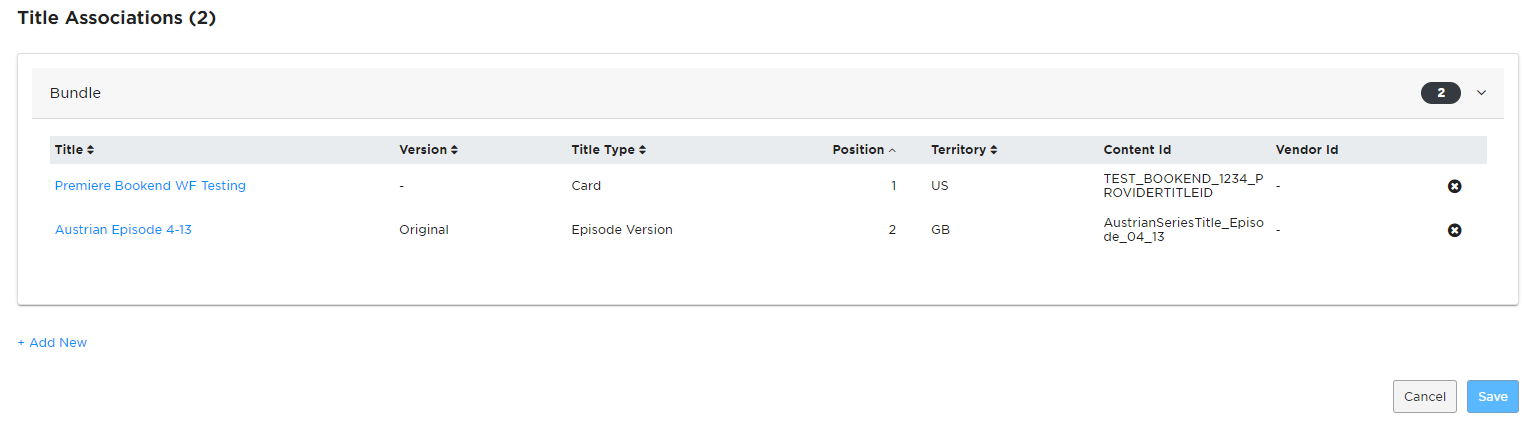This screenshot has width=1523, height=421.
Task: Cancel the changes
Action: click(1425, 397)
